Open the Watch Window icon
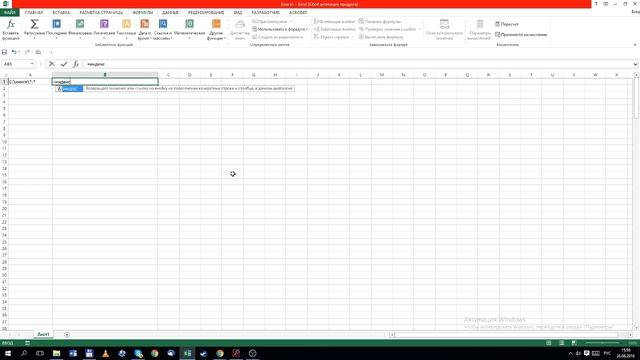The image size is (640, 360). pos(444,24)
